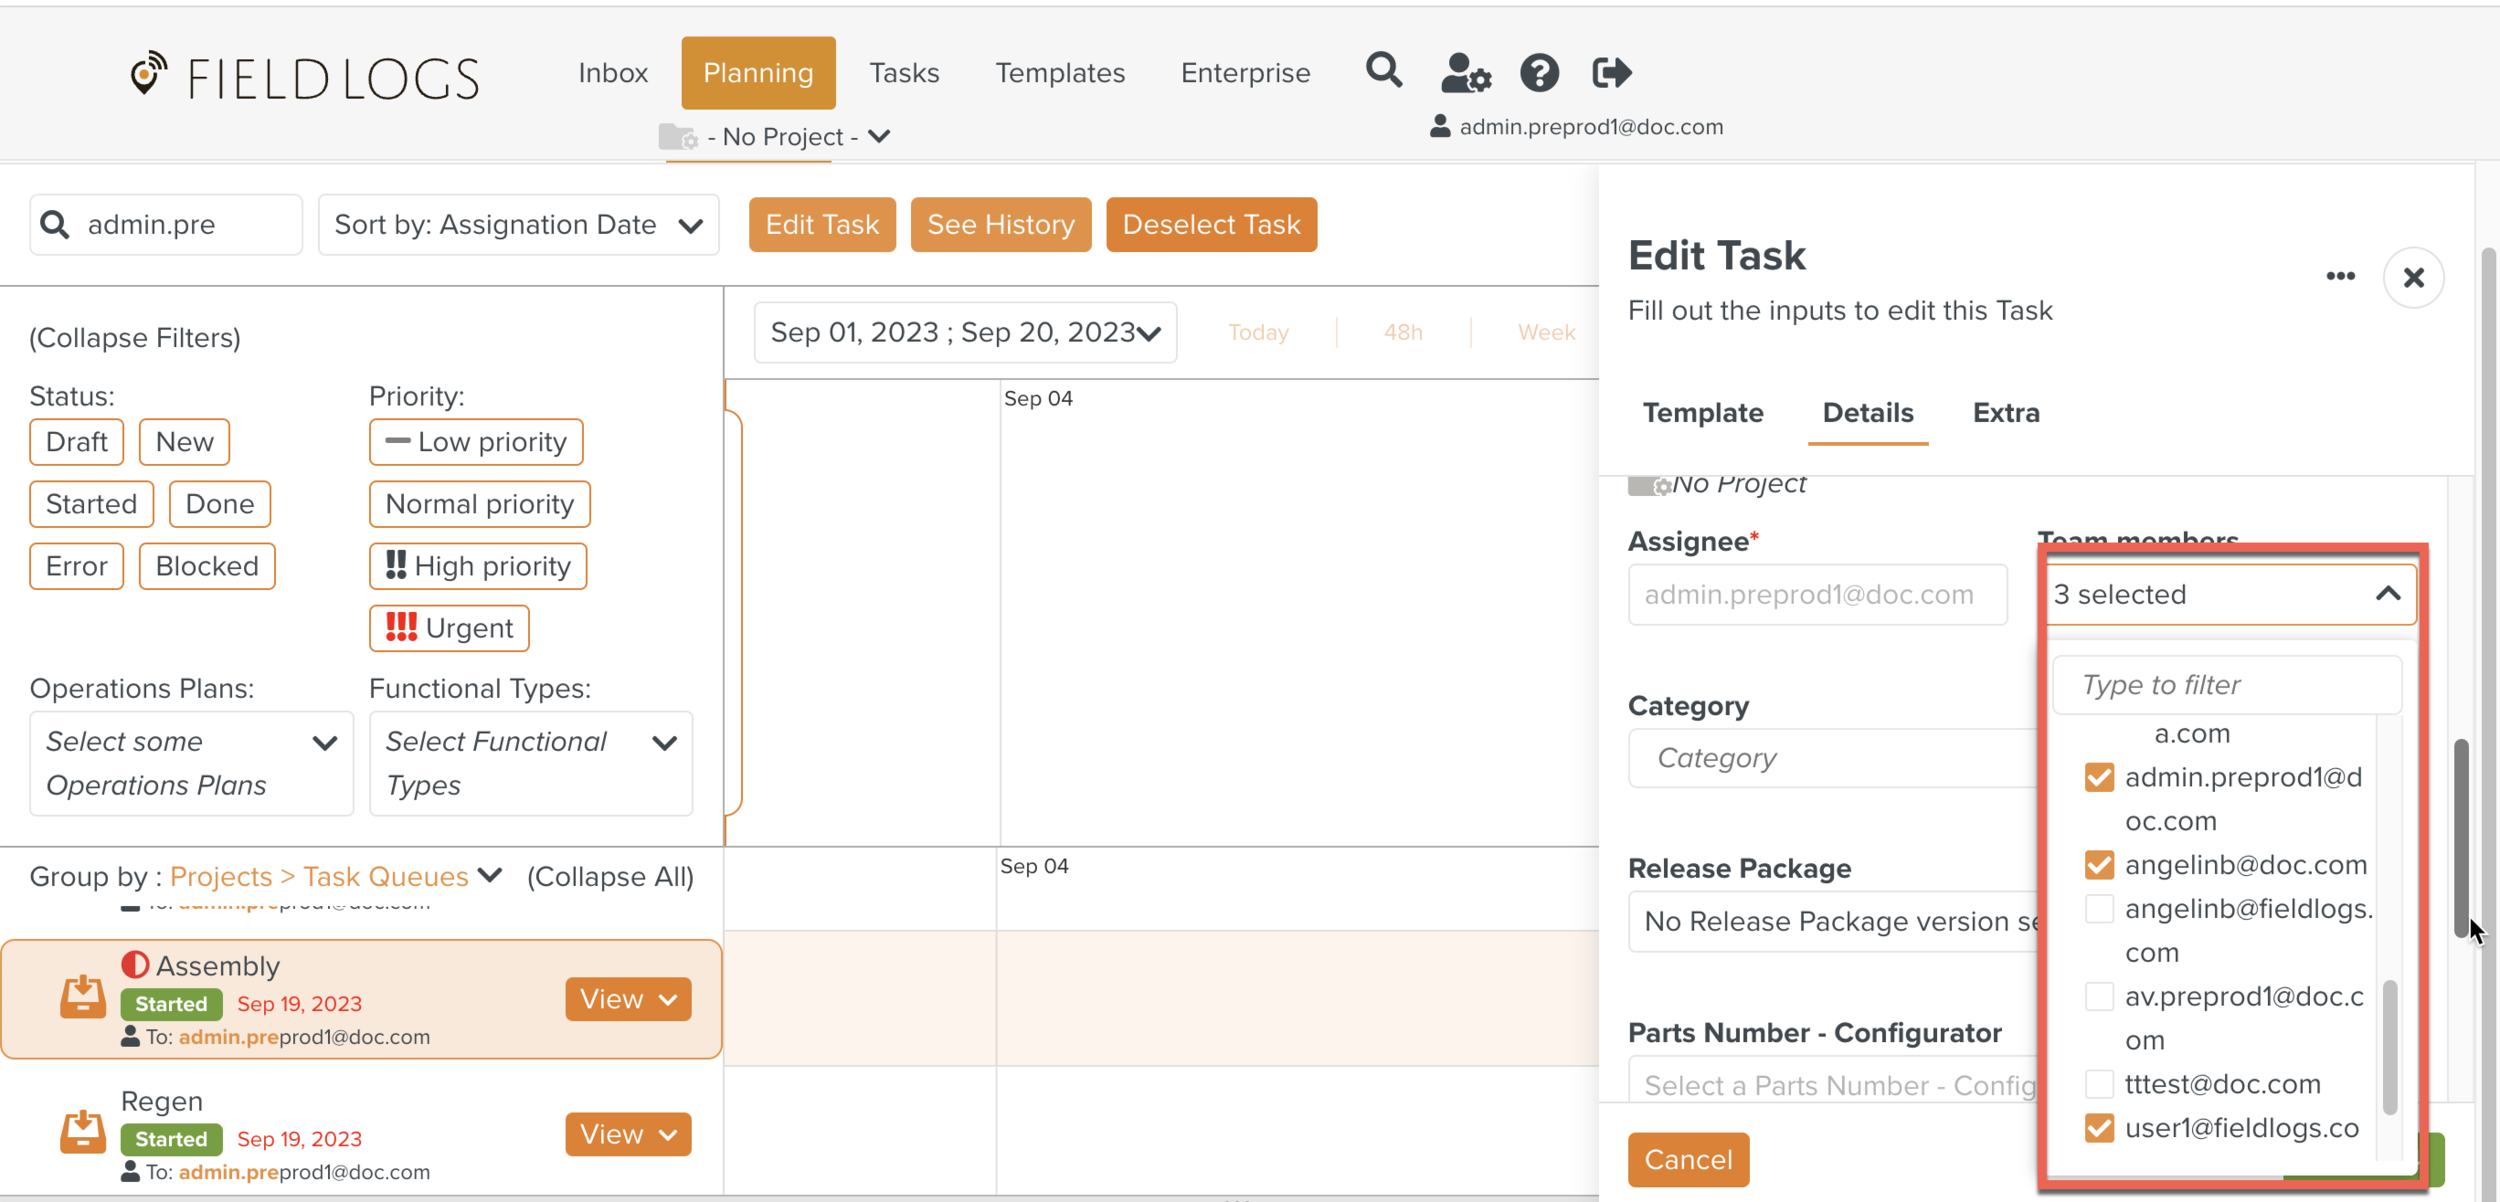2500x1202 pixels.
Task: Open user settings icon with gear
Action: click(1465, 73)
